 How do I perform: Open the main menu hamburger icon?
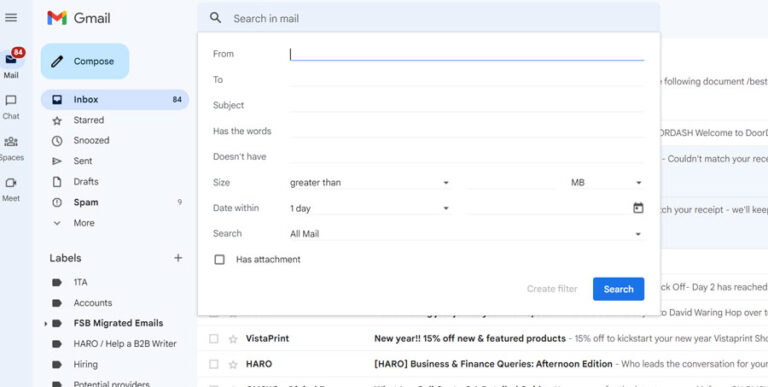coord(11,18)
